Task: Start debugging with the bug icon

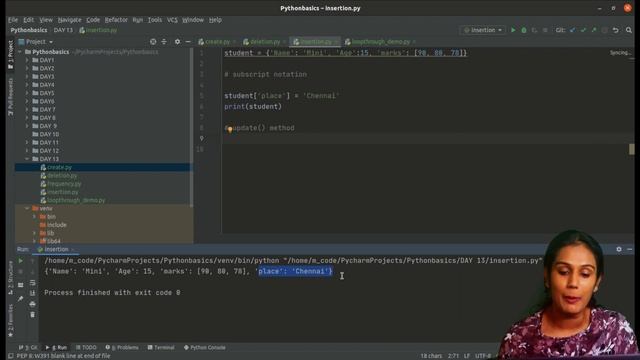Action: pos(524,30)
